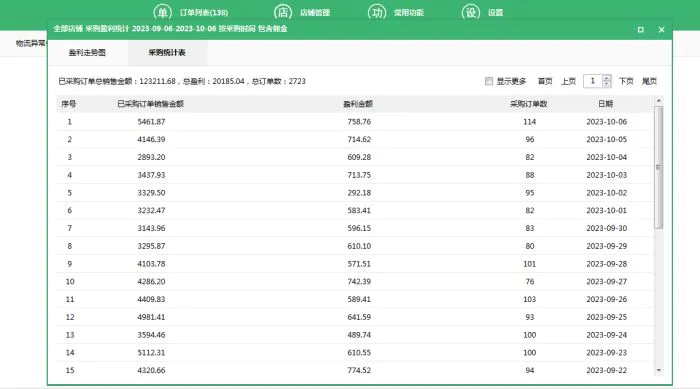Open the 设置 settings icon
This screenshot has width=700, height=389.
click(x=471, y=12)
